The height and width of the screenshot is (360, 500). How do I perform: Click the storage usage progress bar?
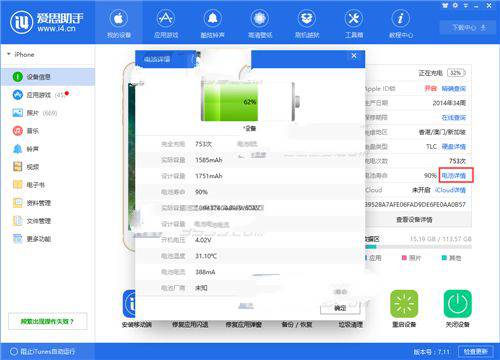coord(418,247)
